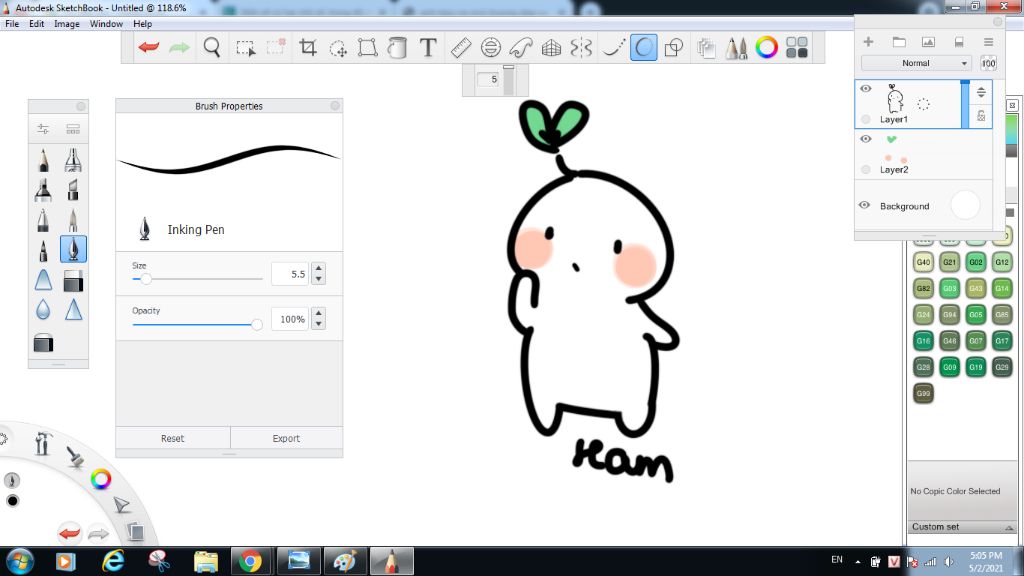Open the color wheel on the lagoon
The image size is (1024, 576).
(101, 479)
